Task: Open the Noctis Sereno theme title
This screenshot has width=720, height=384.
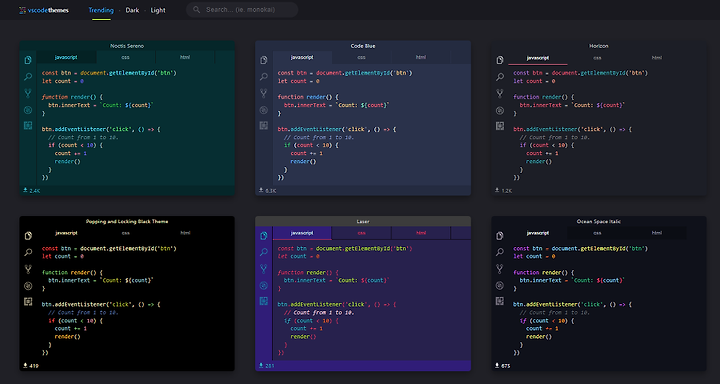Action: 127,46
